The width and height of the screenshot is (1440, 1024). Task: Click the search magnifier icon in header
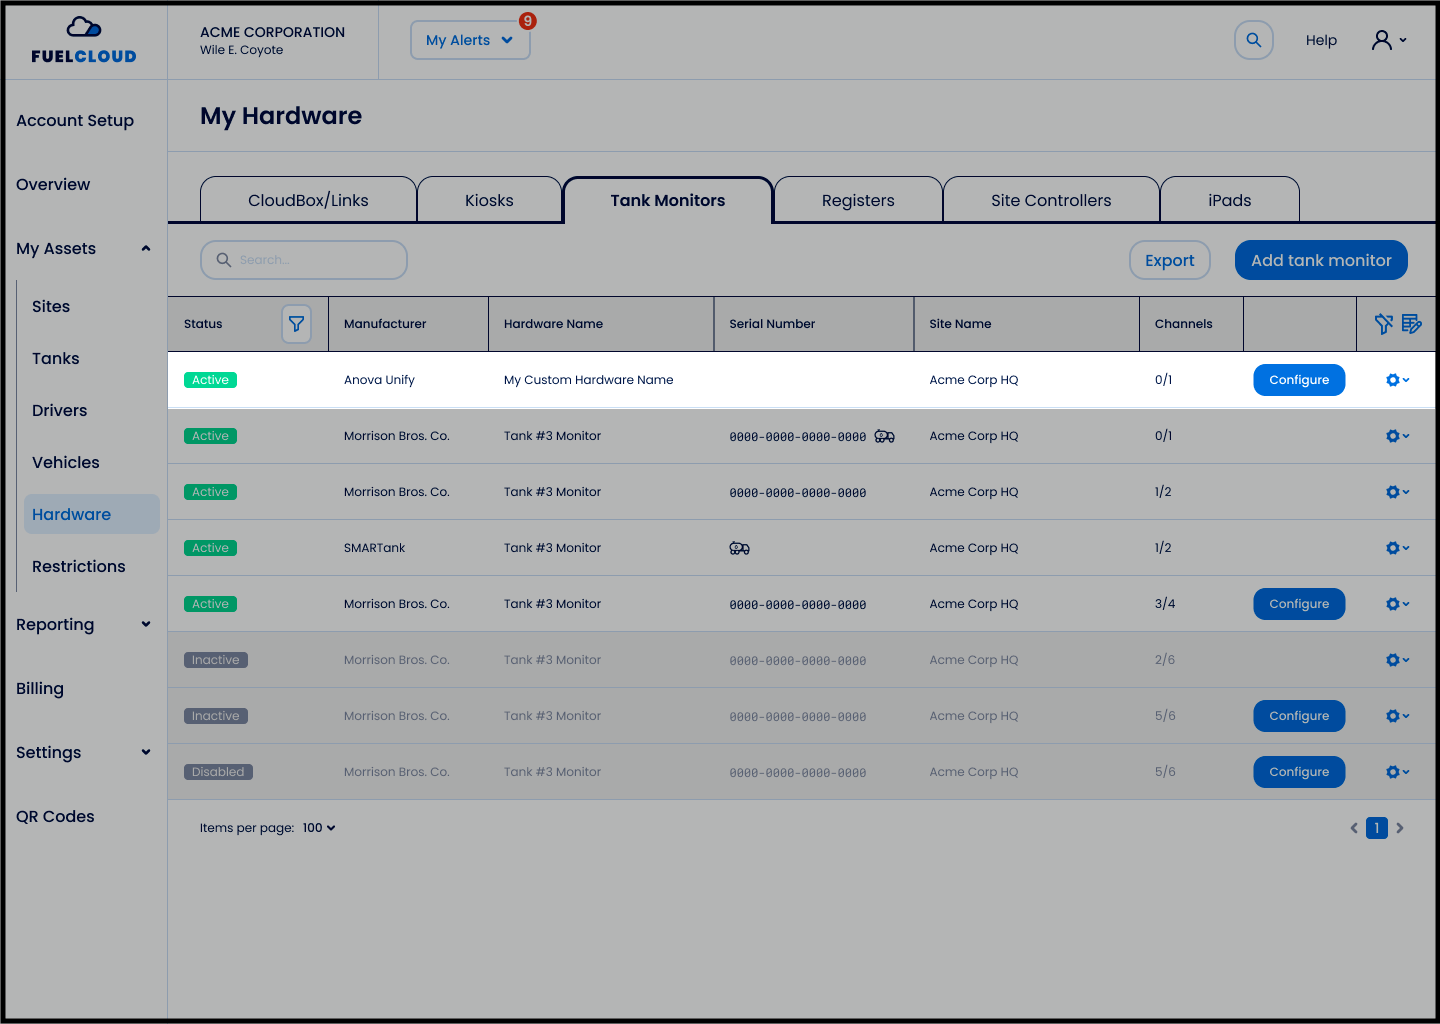tap(1253, 41)
